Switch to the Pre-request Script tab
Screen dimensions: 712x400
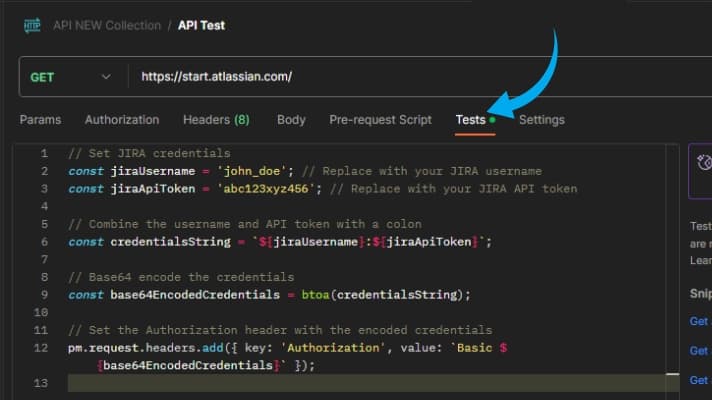click(380, 120)
